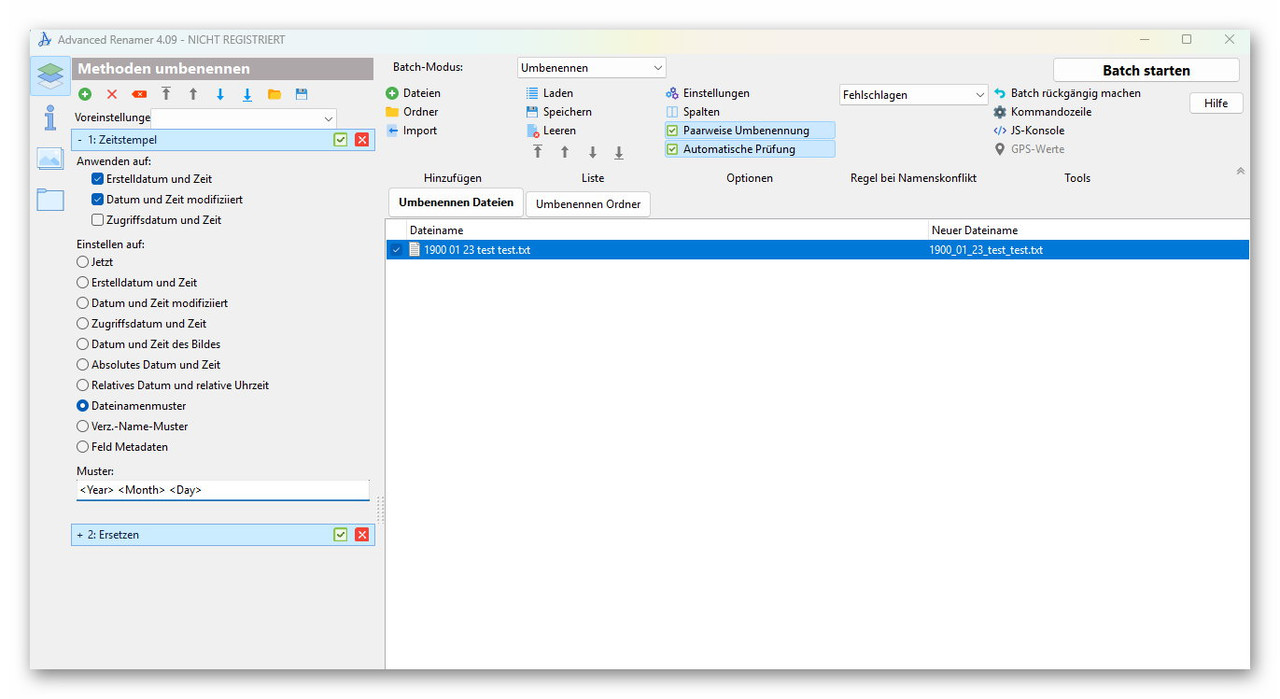Open the rename methods layers panel
The height and width of the screenshot is (699, 1280).
point(50,74)
